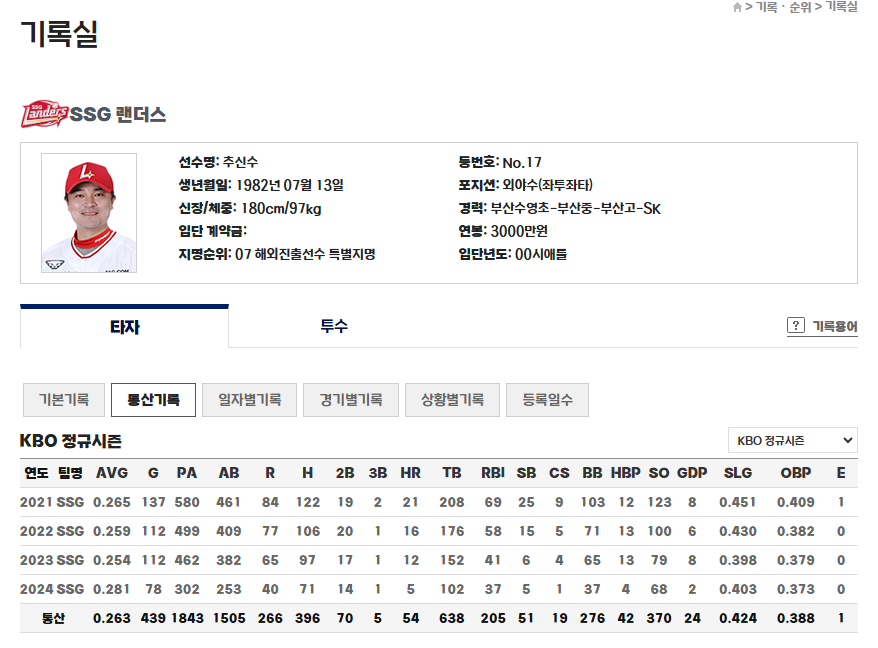Open the 일자별기록 daily records
This screenshot has height=648, width=878.
point(248,400)
